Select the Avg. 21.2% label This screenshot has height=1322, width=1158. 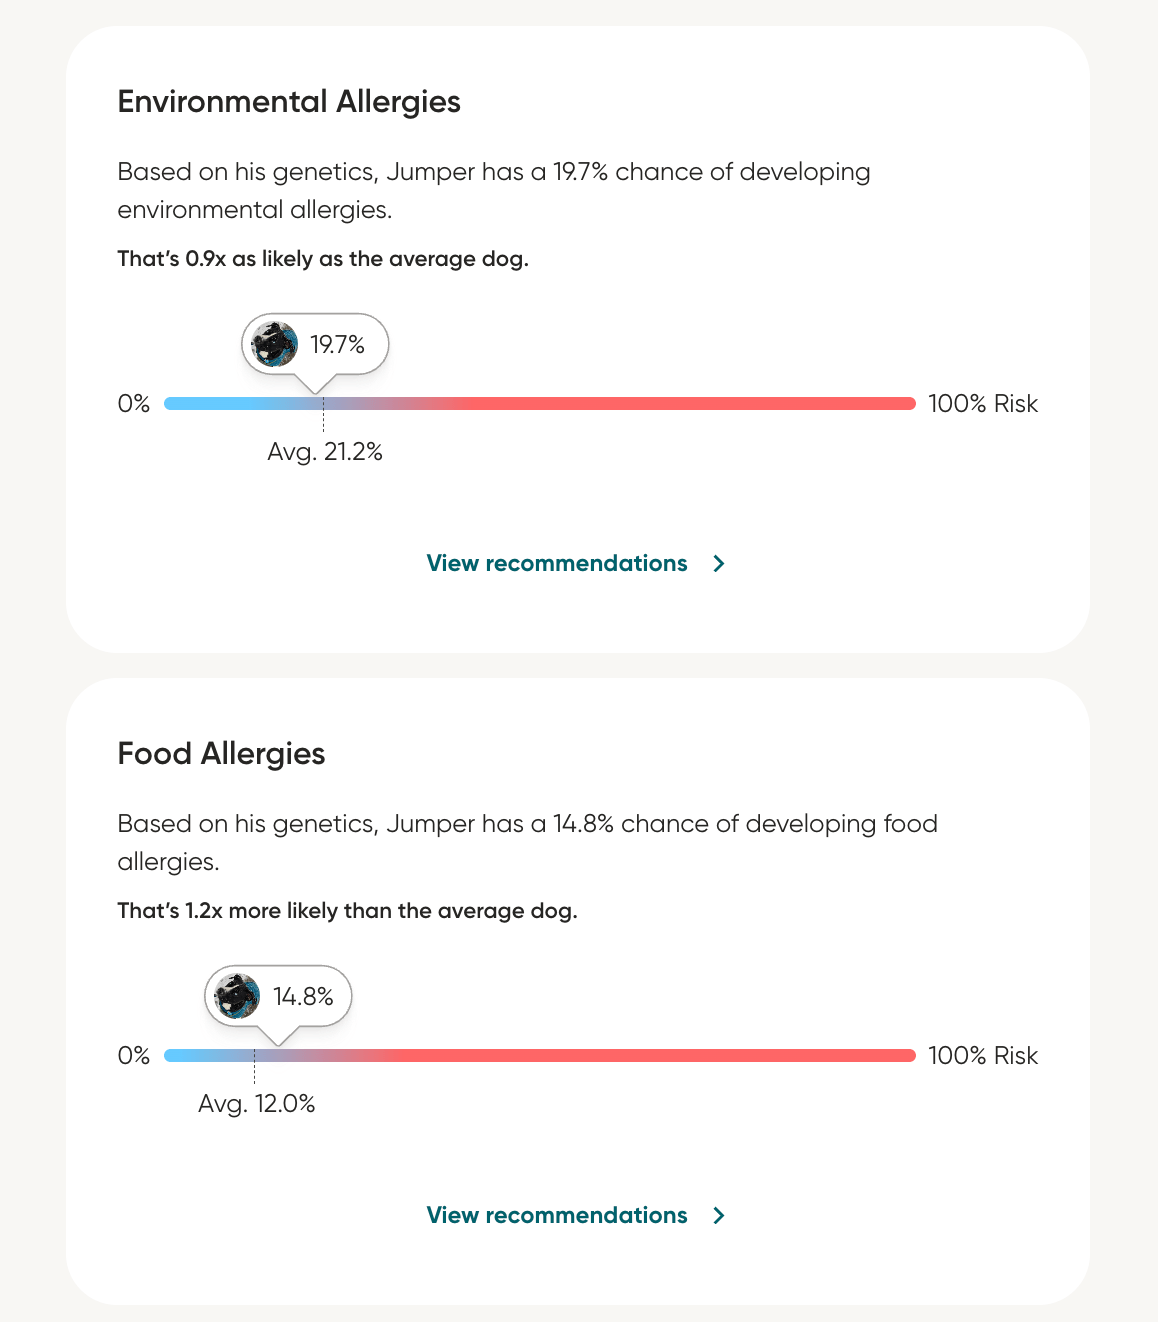tap(323, 451)
